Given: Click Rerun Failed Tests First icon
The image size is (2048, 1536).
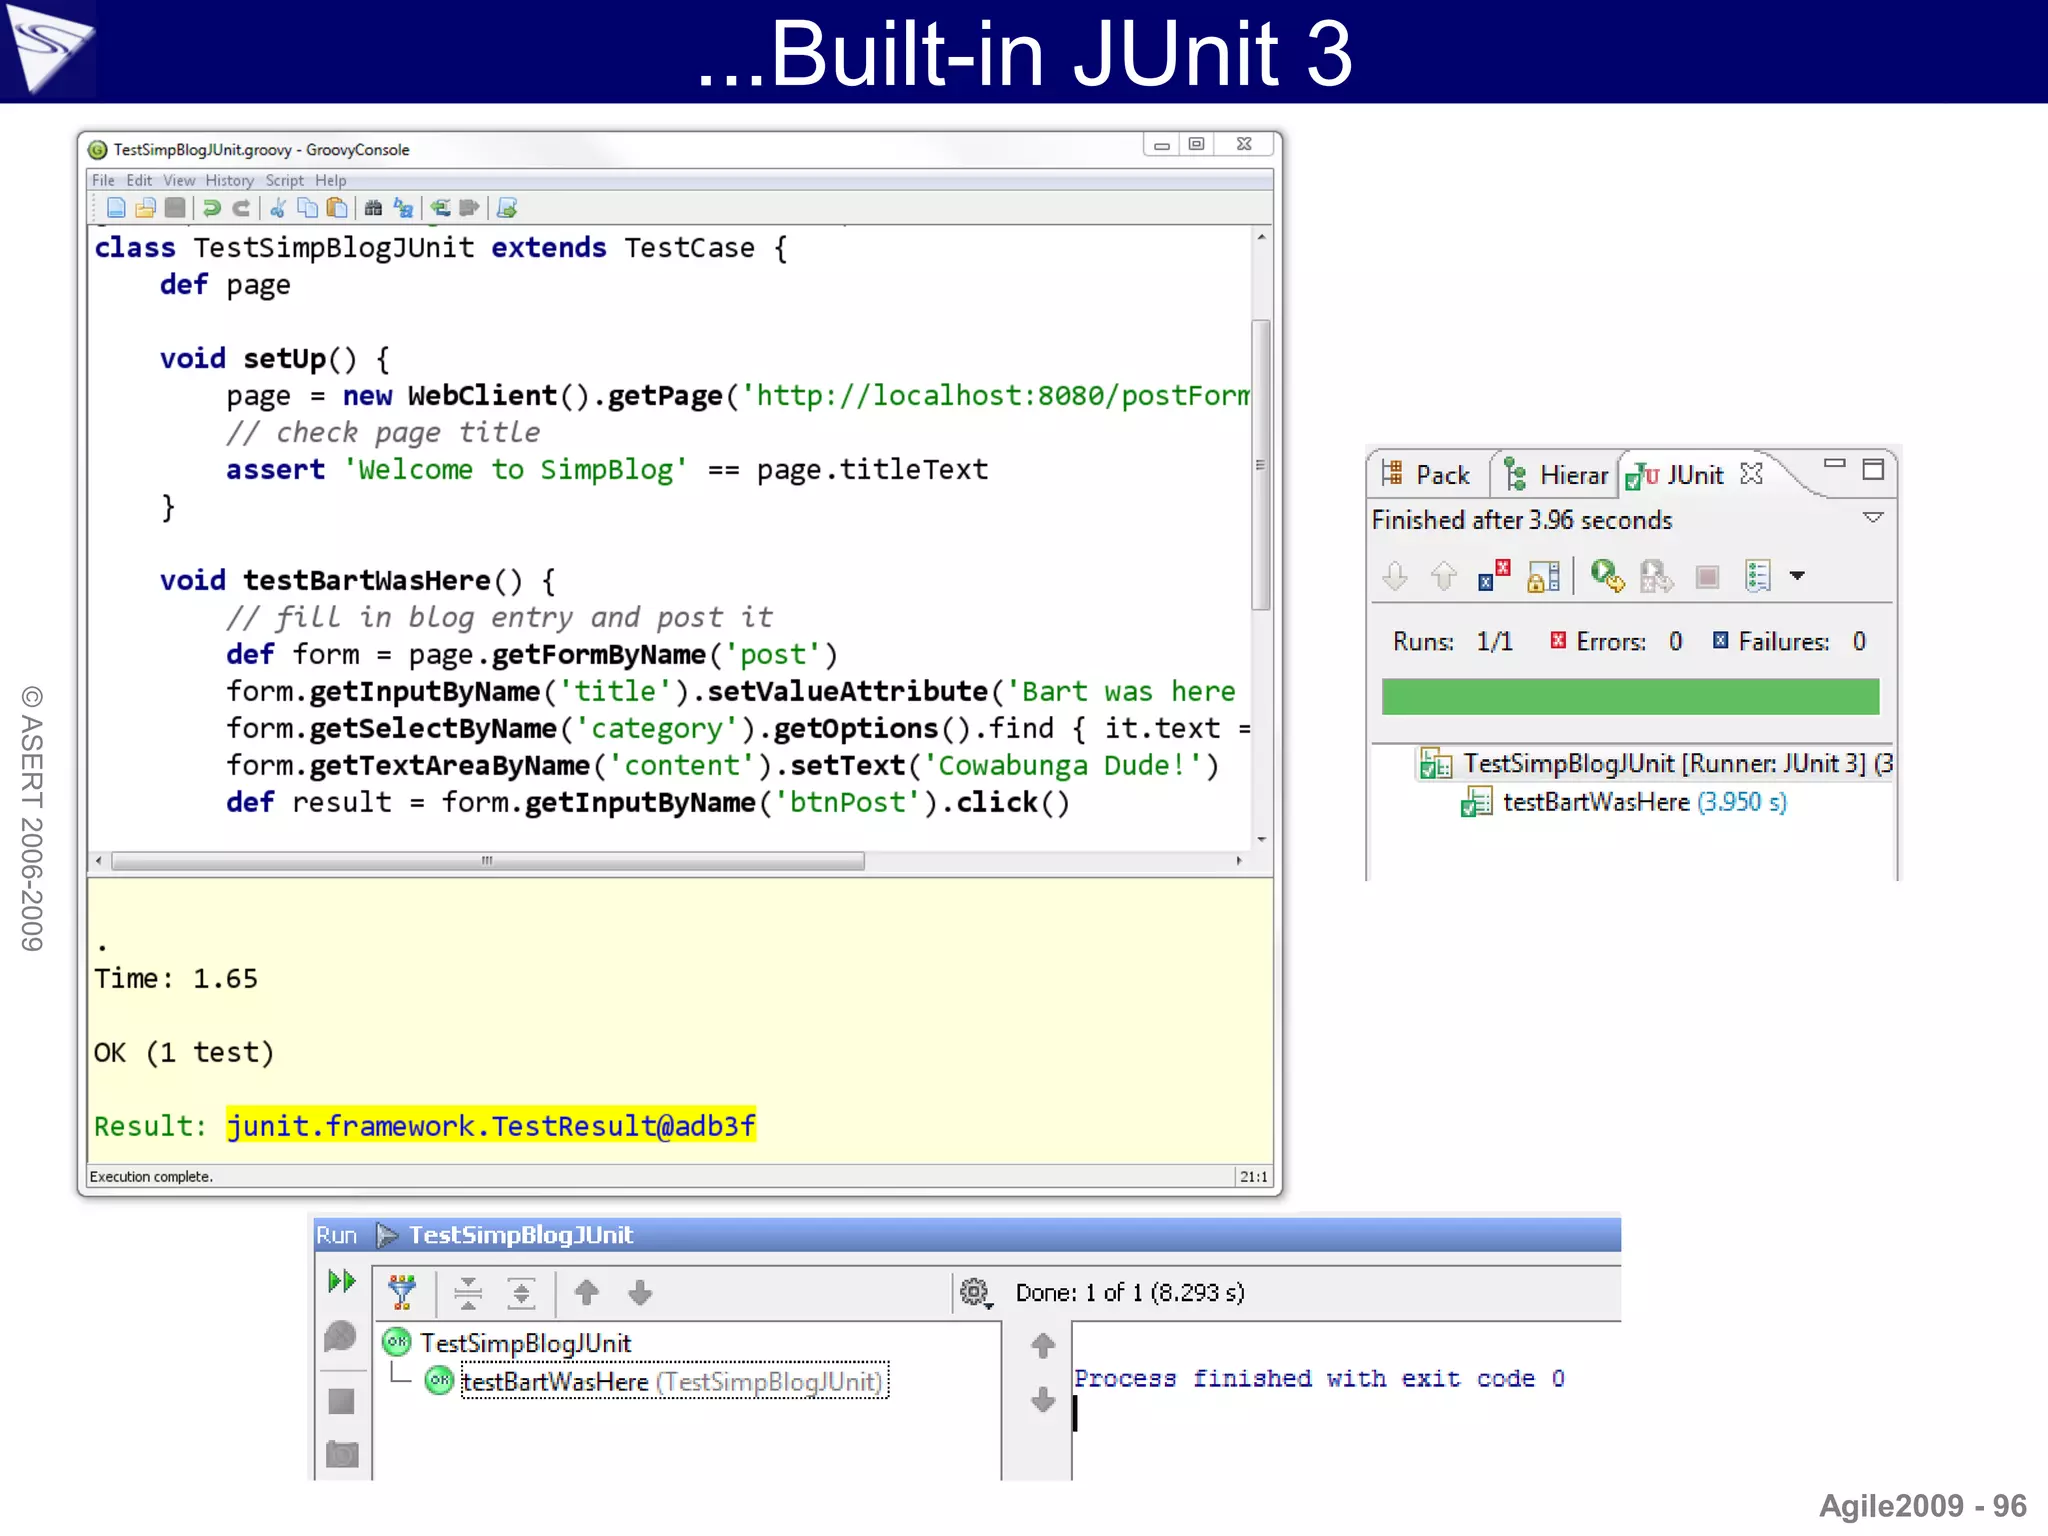Looking at the screenshot, I should coord(1656,576).
